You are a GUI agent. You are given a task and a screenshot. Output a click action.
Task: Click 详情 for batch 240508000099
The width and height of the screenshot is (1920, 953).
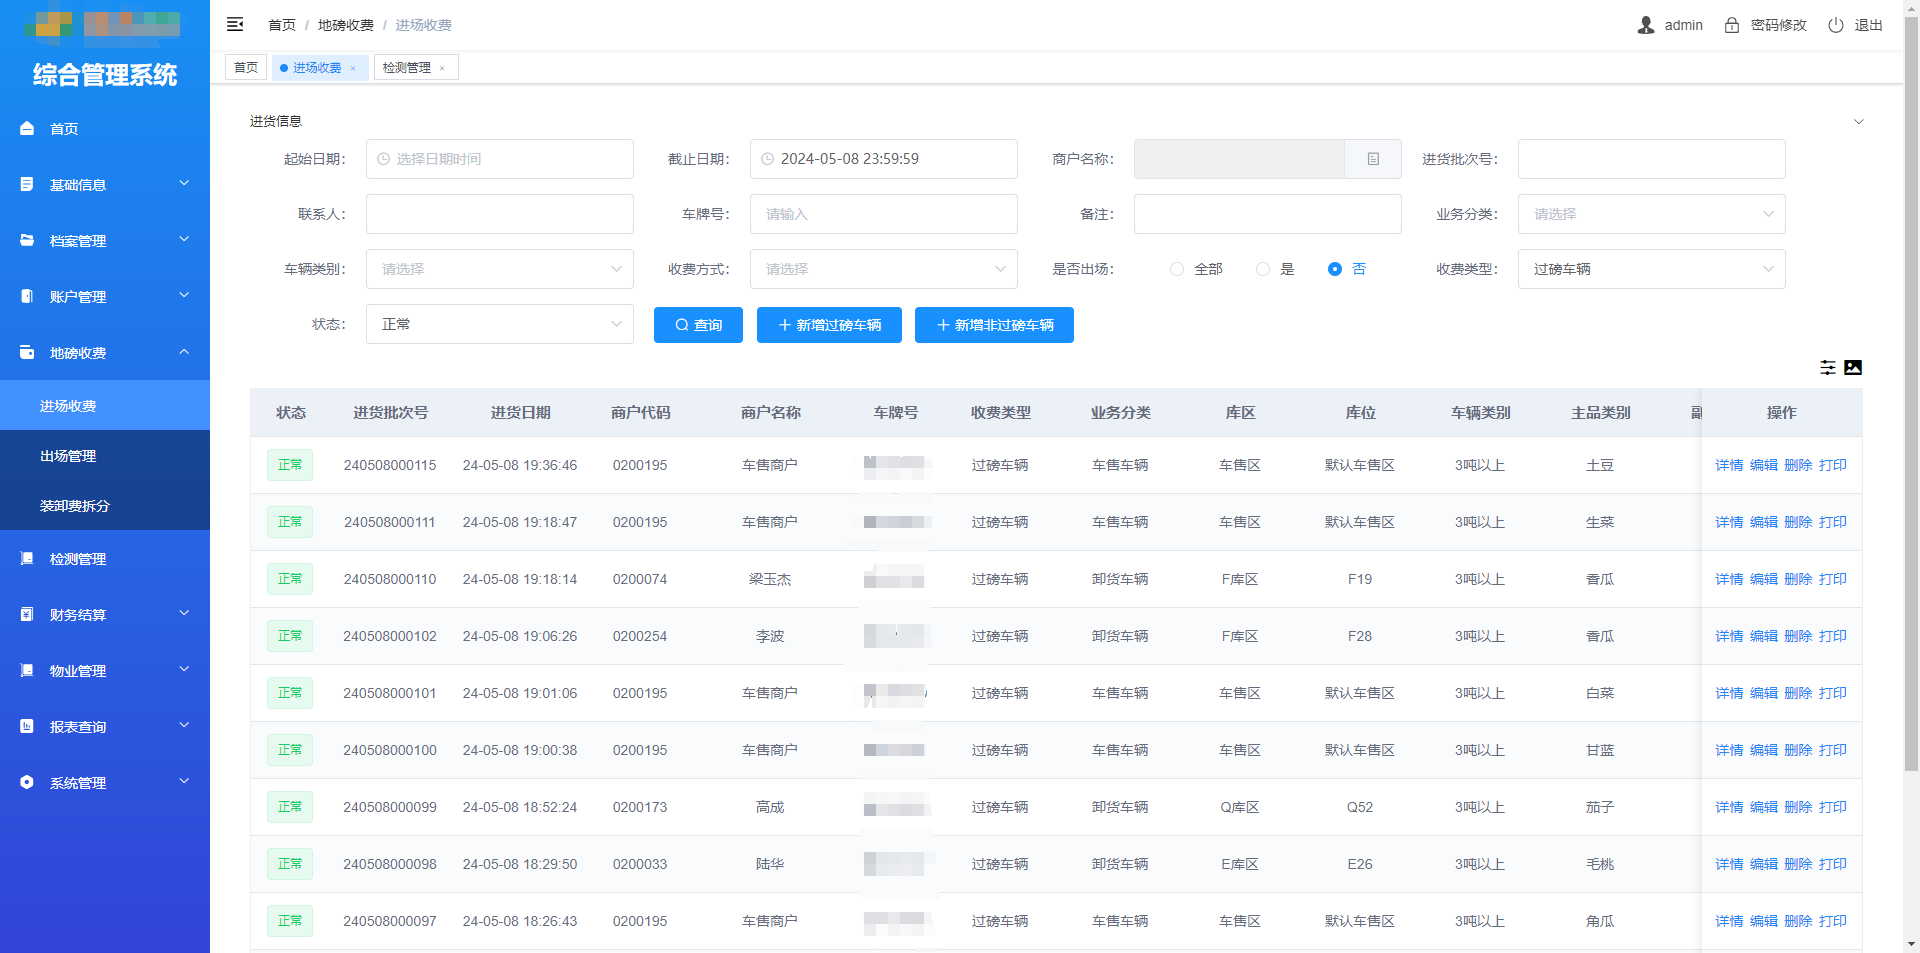1729,807
